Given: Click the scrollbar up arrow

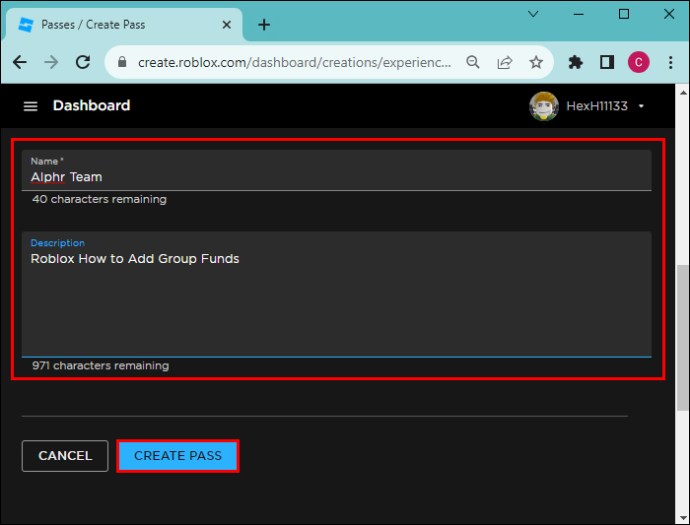Looking at the screenshot, I should [683, 92].
